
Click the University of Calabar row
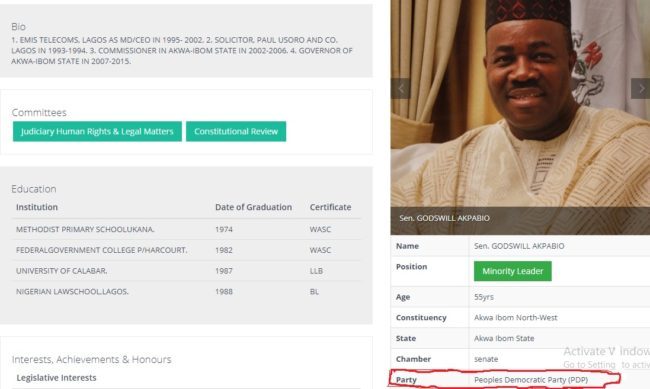coord(187,271)
